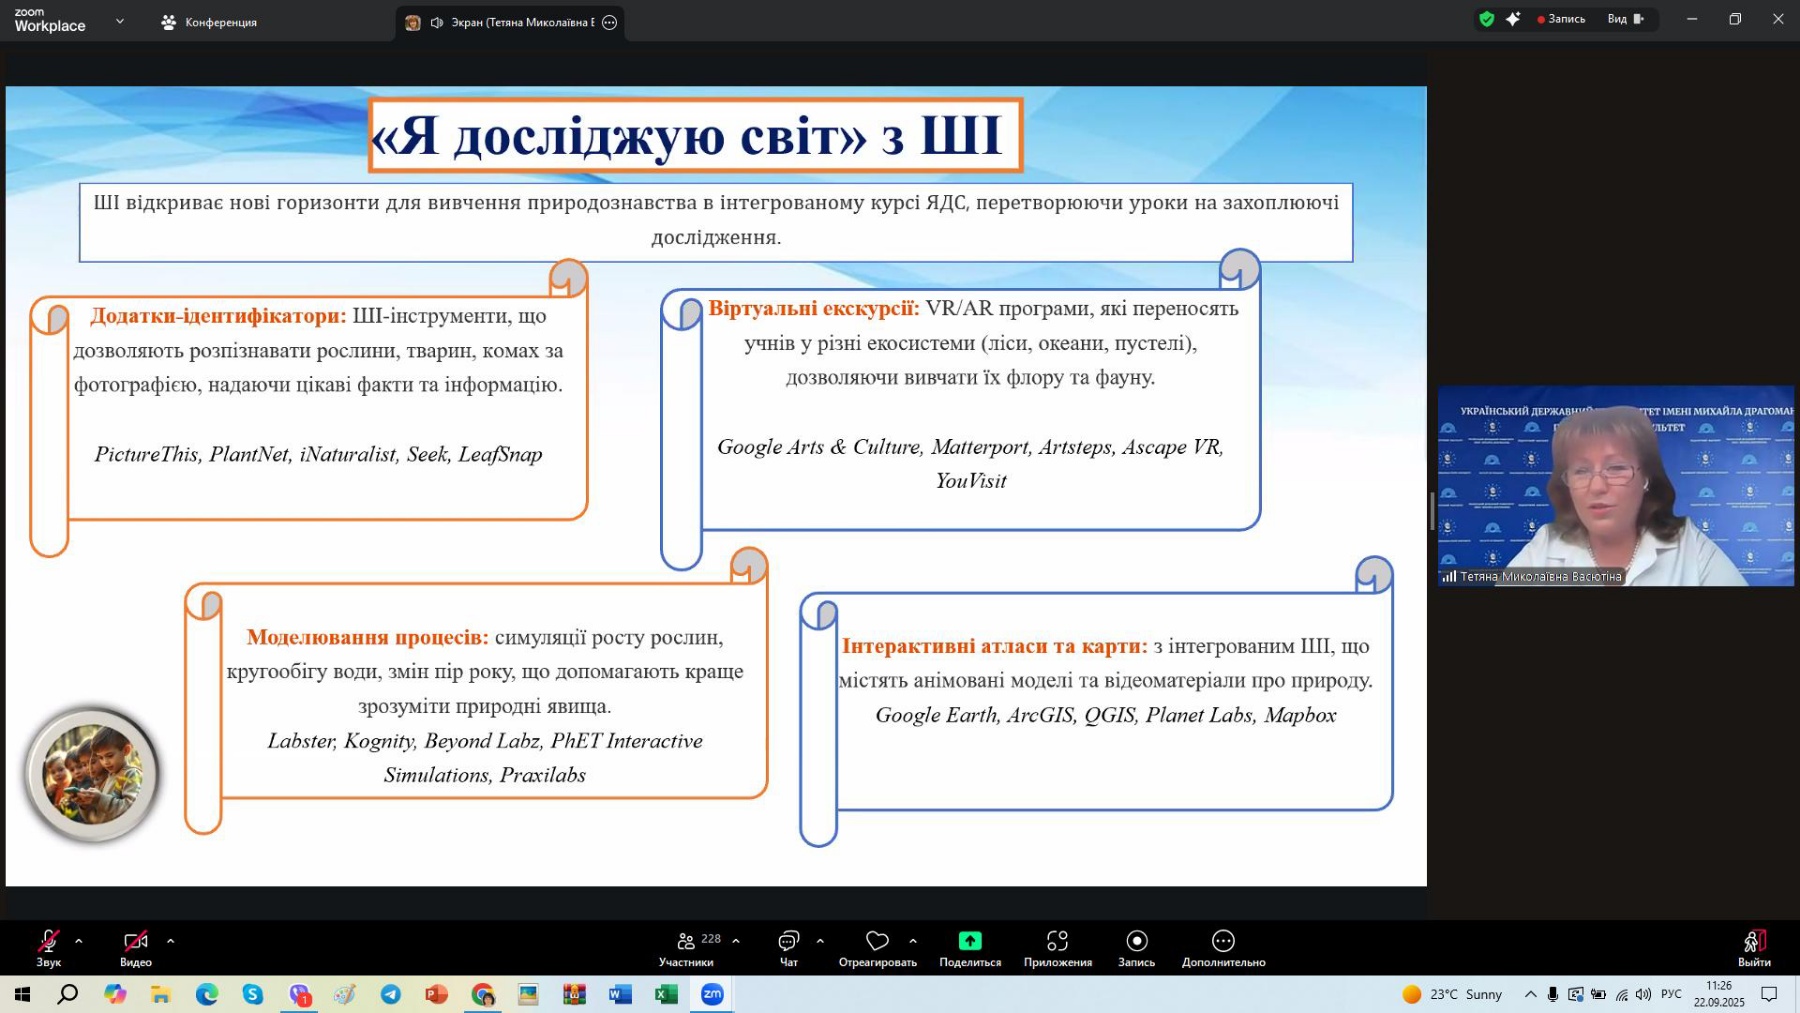Open AI Companion sparkle icon
This screenshot has height=1013, width=1800.
coord(1513,19)
